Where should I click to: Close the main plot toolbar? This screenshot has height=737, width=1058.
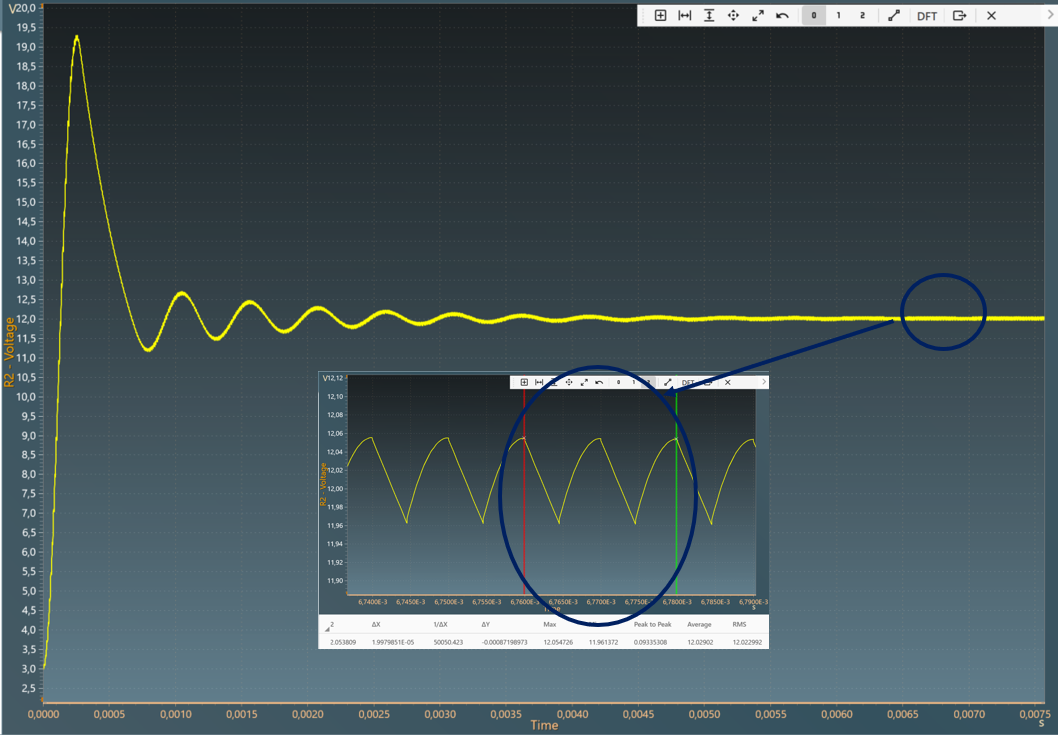[991, 16]
